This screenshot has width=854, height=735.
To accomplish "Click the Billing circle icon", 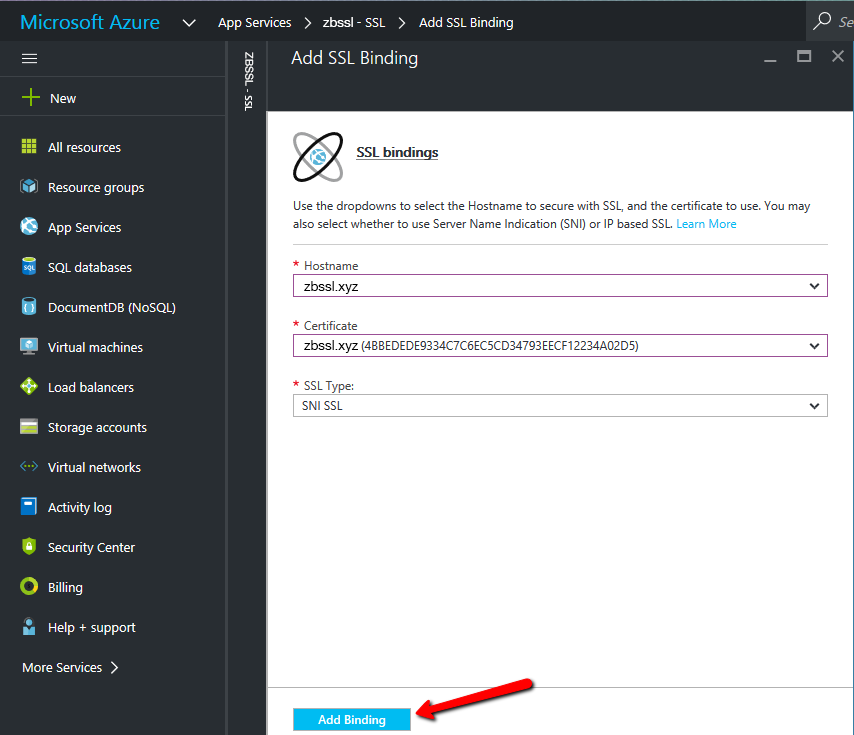I will click(29, 587).
